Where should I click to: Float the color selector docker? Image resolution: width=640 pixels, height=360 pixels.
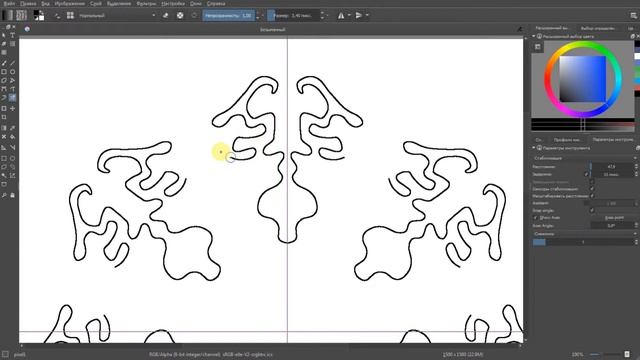[632, 36]
